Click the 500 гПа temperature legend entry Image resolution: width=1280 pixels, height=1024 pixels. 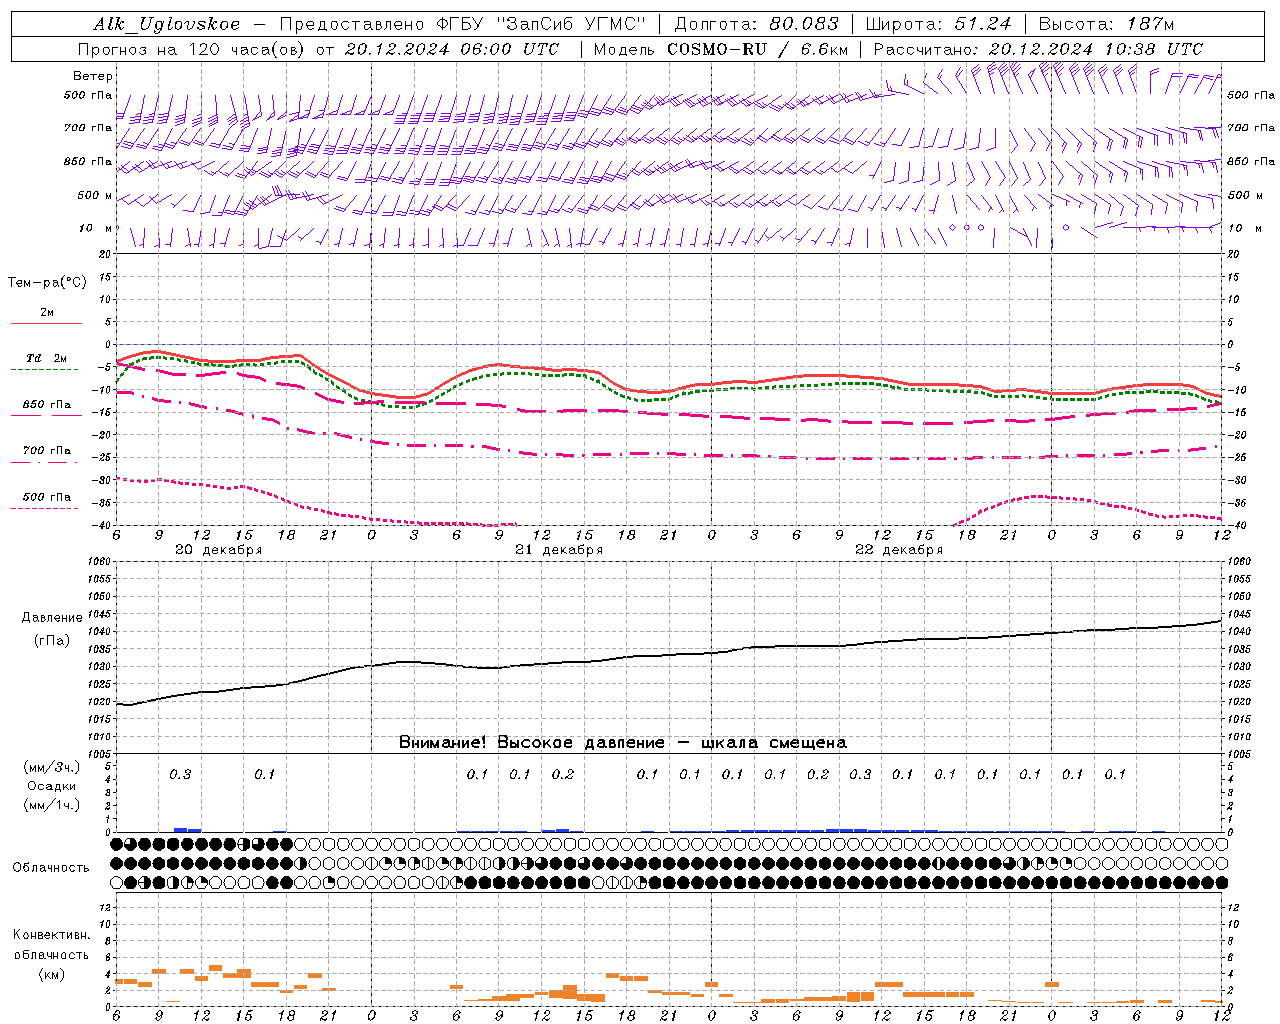click(46, 497)
